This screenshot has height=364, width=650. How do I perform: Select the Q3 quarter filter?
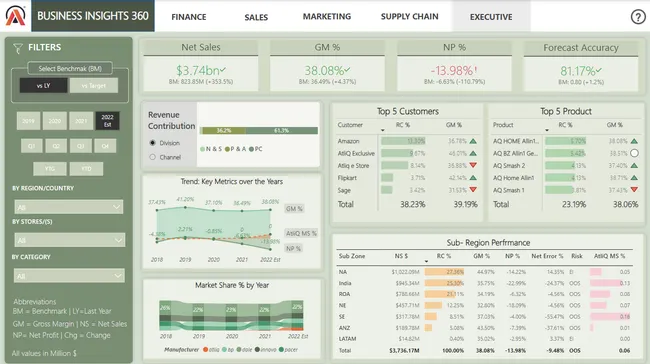[x=80, y=146]
